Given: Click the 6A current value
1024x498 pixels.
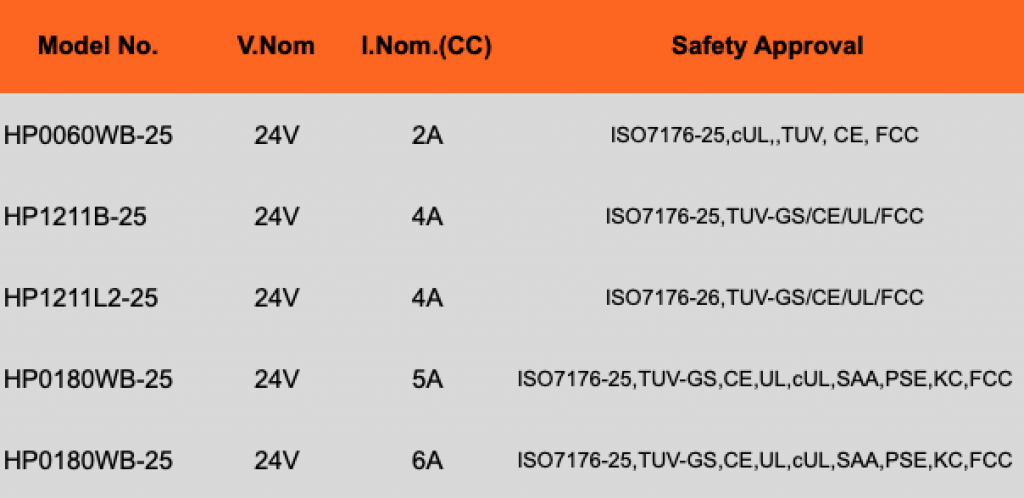Looking at the screenshot, I should click(x=427, y=461).
